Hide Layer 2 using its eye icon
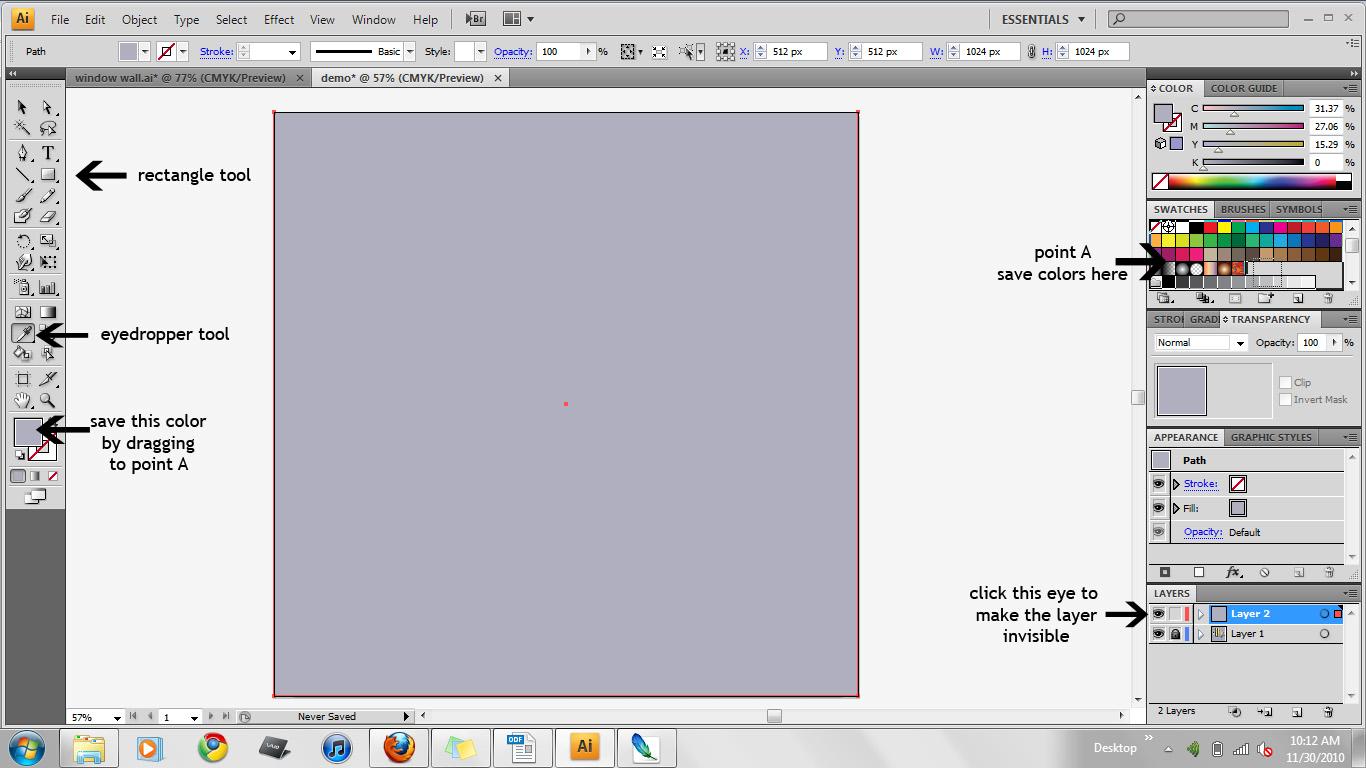The width and height of the screenshot is (1366, 768). [x=1158, y=614]
